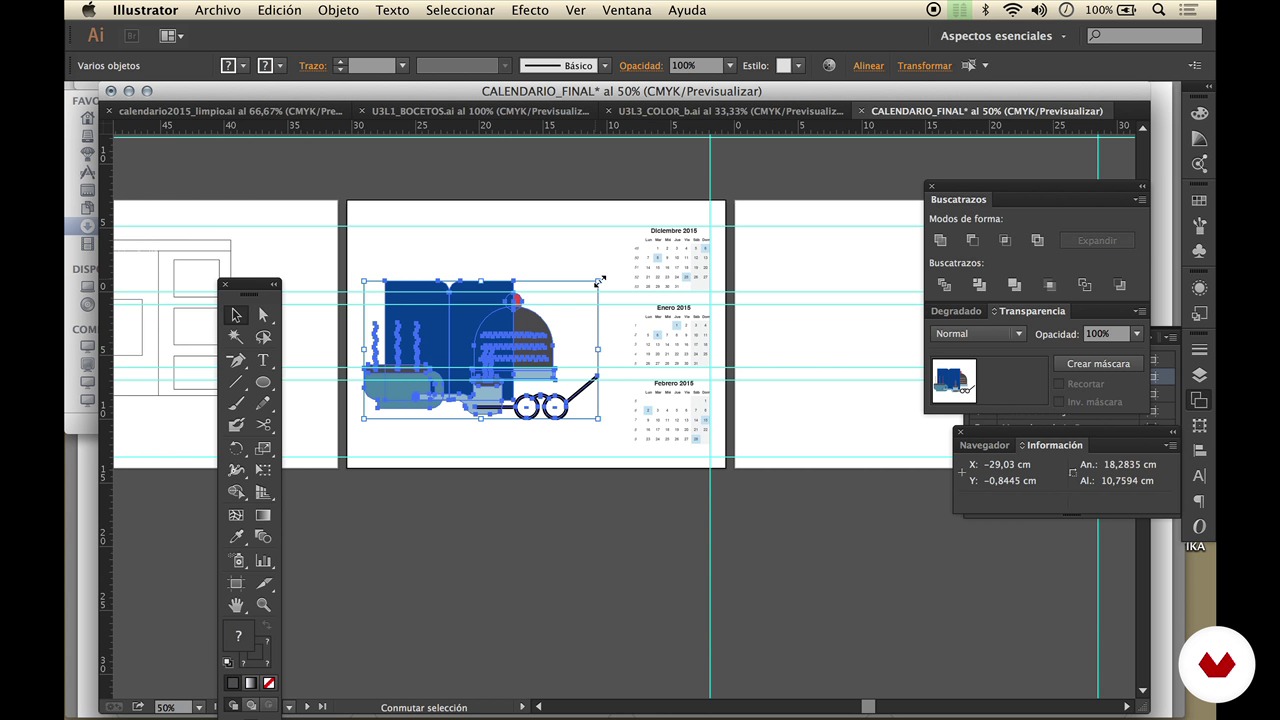This screenshot has height=720, width=1280.
Task: Set paint mode to solid Color
Action: 233,683
